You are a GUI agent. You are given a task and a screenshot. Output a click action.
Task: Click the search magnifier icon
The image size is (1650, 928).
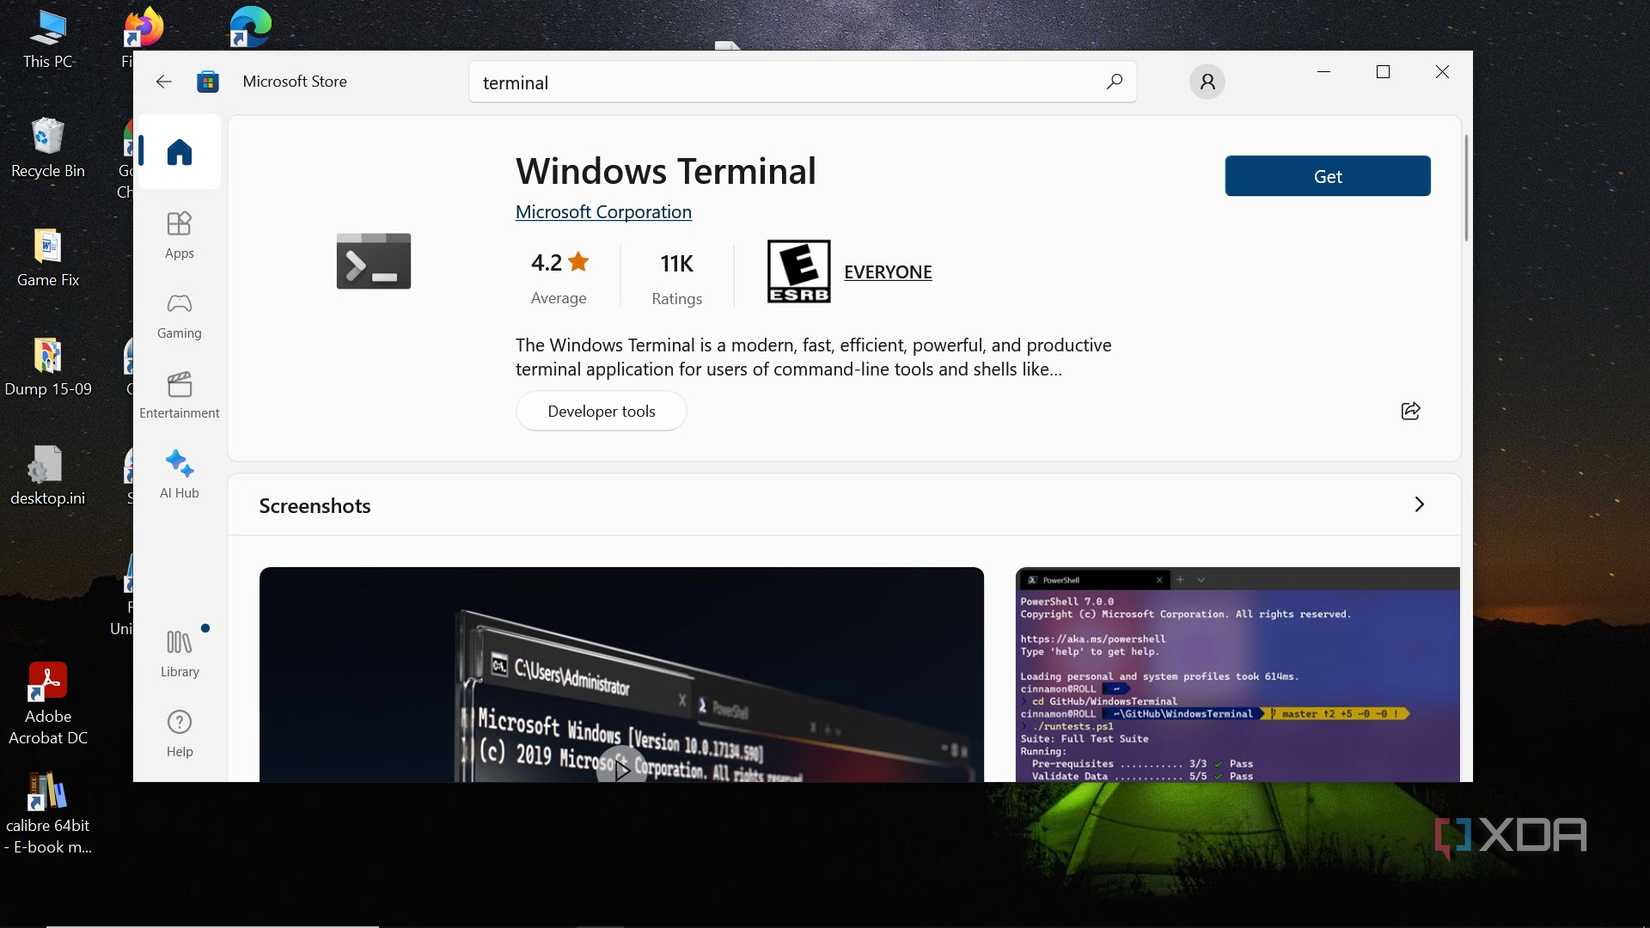click(1113, 81)
